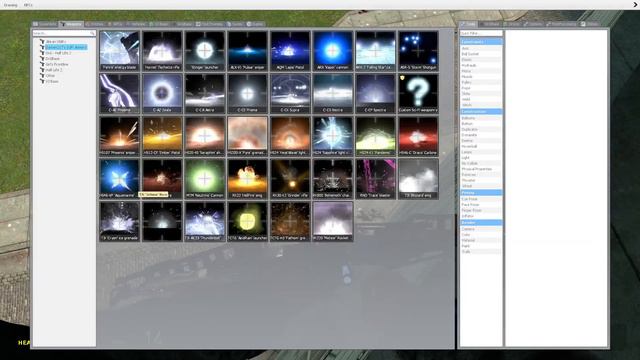640x360 pixels.
Task: Open the Drawing menu in top bar
Action: pos(11,5)
